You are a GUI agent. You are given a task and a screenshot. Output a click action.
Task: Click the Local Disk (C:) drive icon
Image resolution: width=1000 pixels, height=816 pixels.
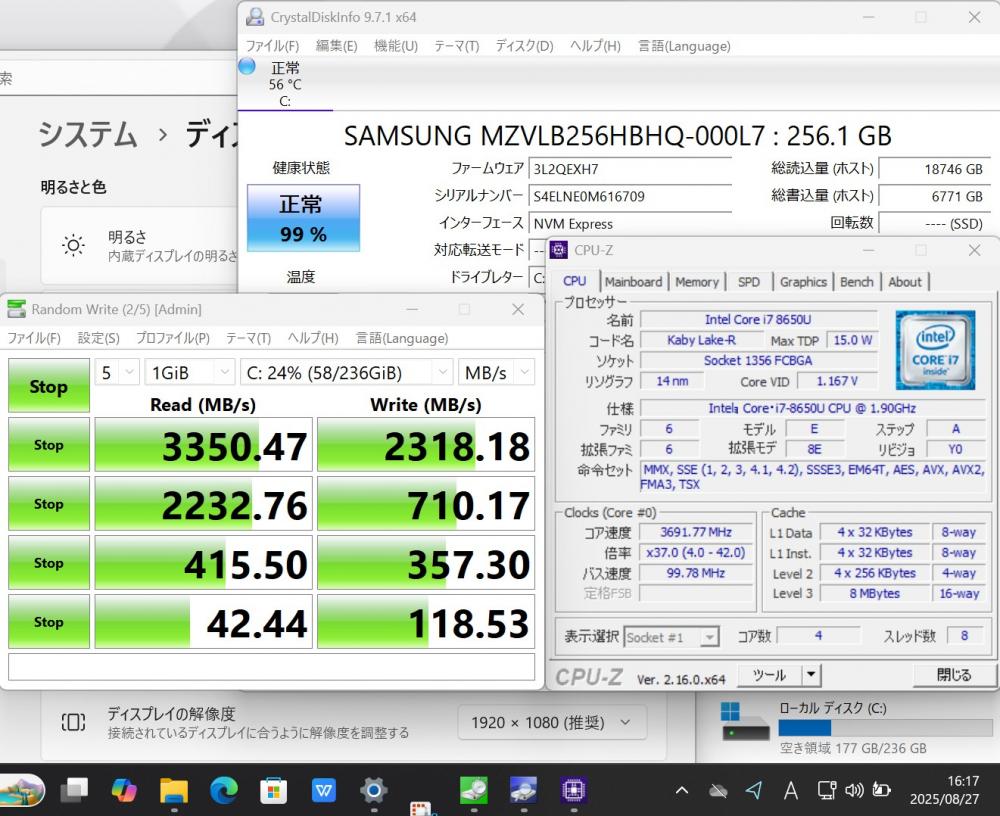(745, 722)
